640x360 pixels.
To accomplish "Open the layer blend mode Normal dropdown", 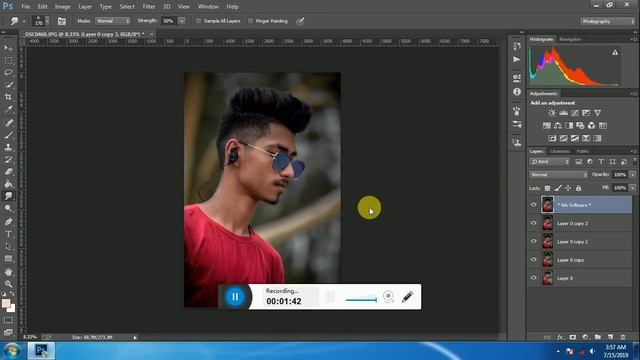I will (x=558, y=175).
